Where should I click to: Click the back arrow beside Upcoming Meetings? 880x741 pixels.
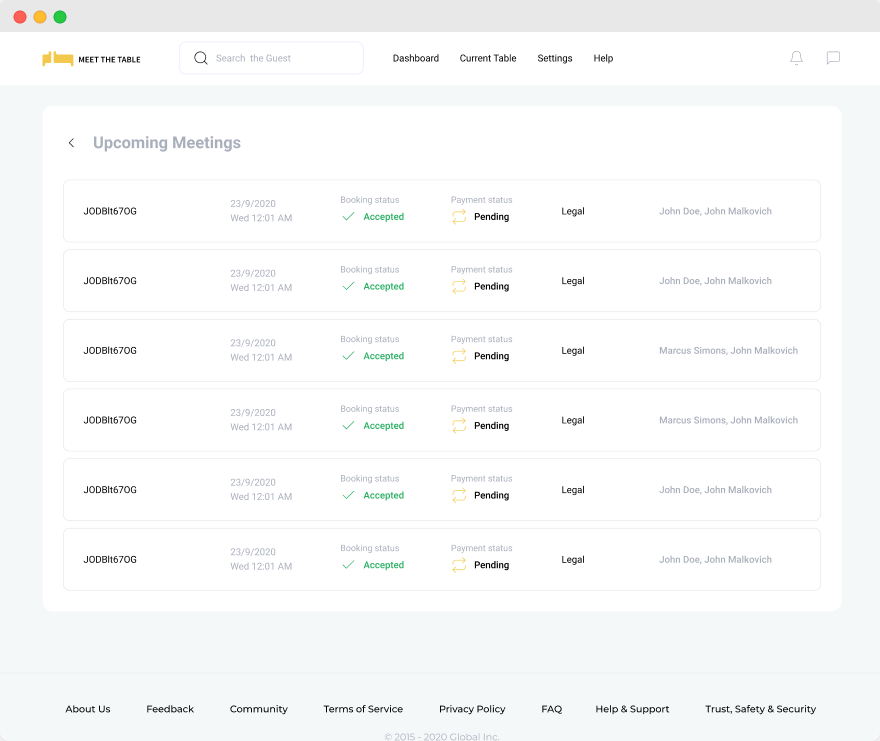(x=71, y=143)
